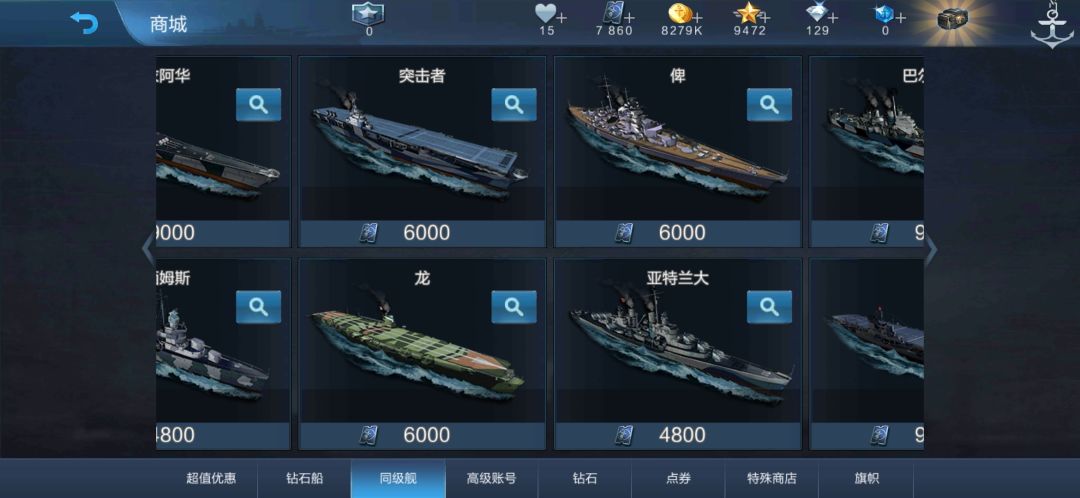View details of the 龙 carrier via magnifier

(514, 307)
